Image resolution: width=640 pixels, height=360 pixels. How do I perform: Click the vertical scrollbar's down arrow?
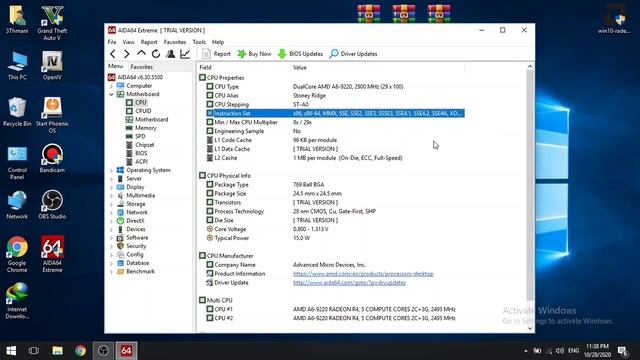530,328
